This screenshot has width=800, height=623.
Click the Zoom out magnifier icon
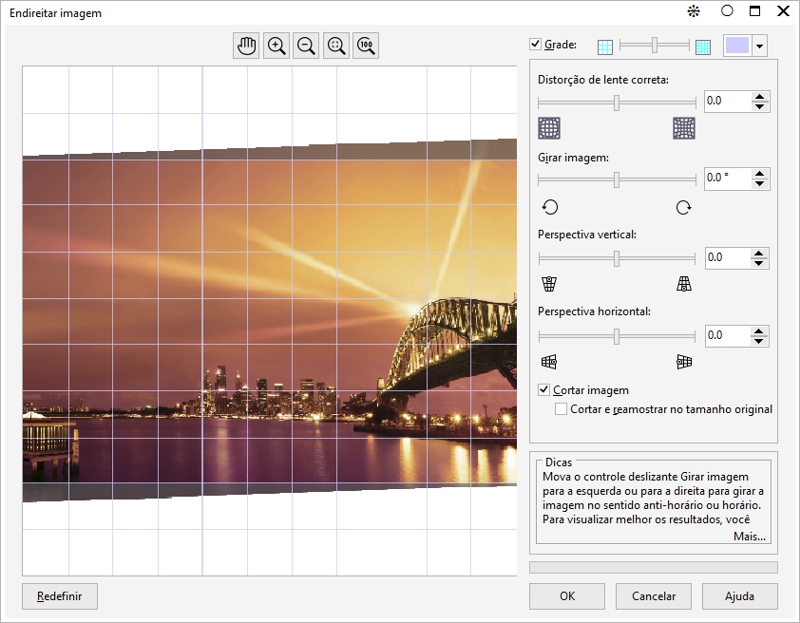[x=306, y=46]
